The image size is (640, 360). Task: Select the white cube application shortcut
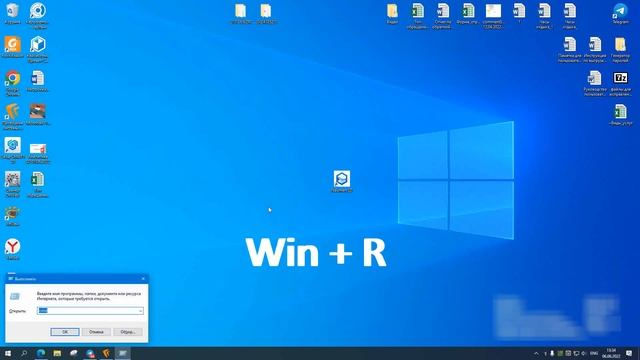point(38,49)
